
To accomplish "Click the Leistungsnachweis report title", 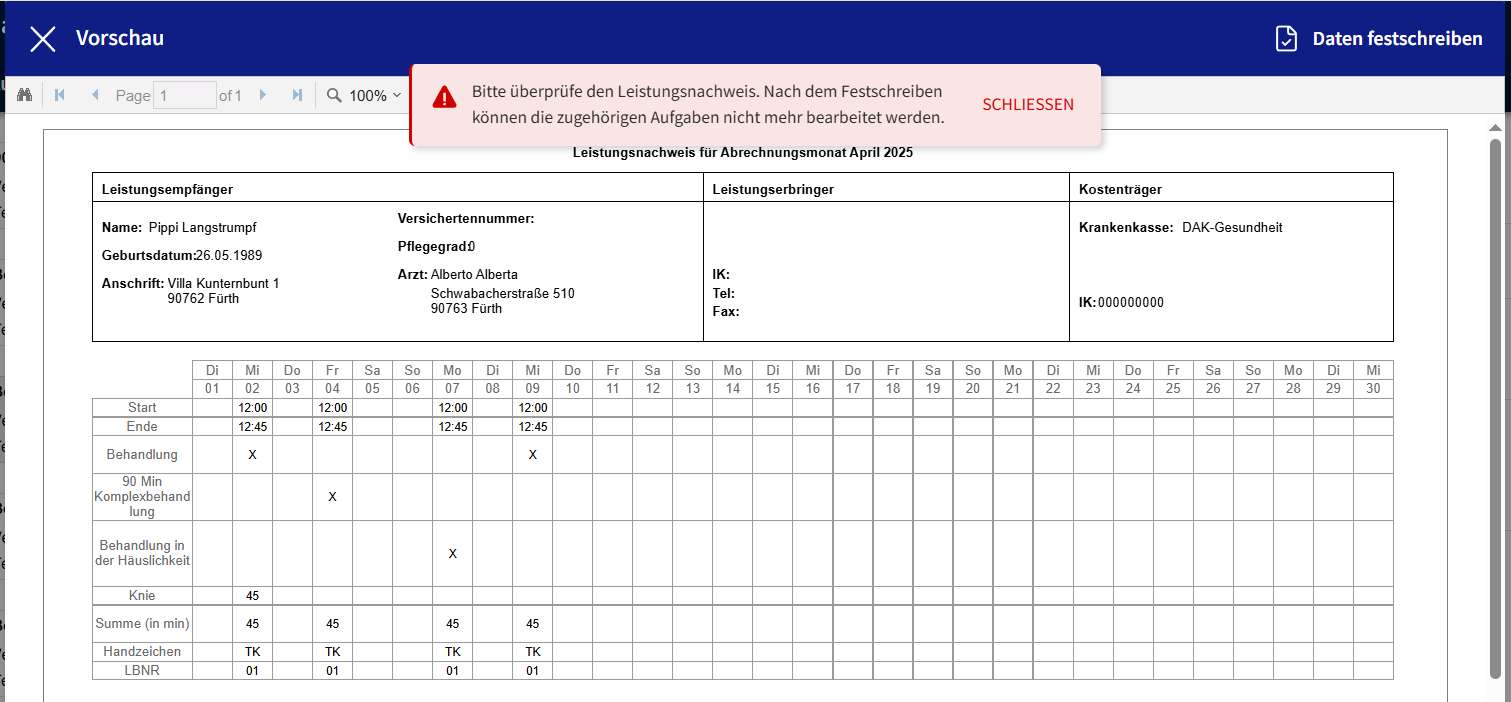I will [x=742, y=153].
